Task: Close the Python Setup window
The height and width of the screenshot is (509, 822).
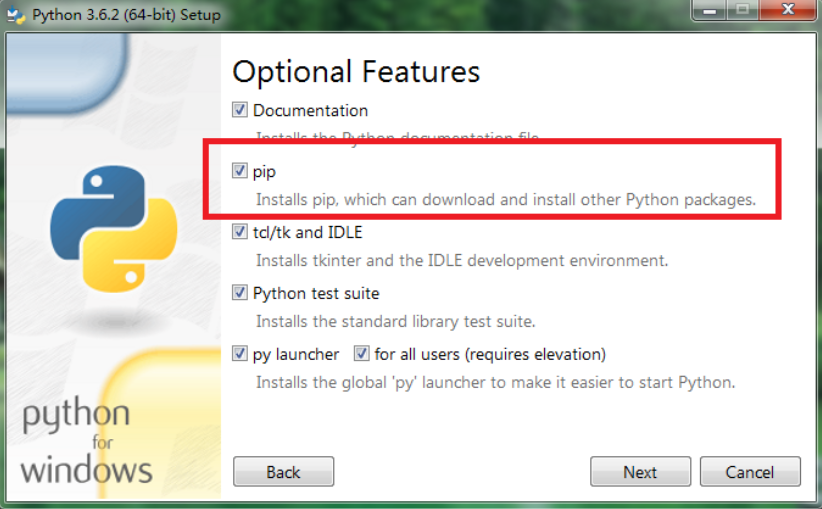Action: pyautogui.click(x=787, y=9)
